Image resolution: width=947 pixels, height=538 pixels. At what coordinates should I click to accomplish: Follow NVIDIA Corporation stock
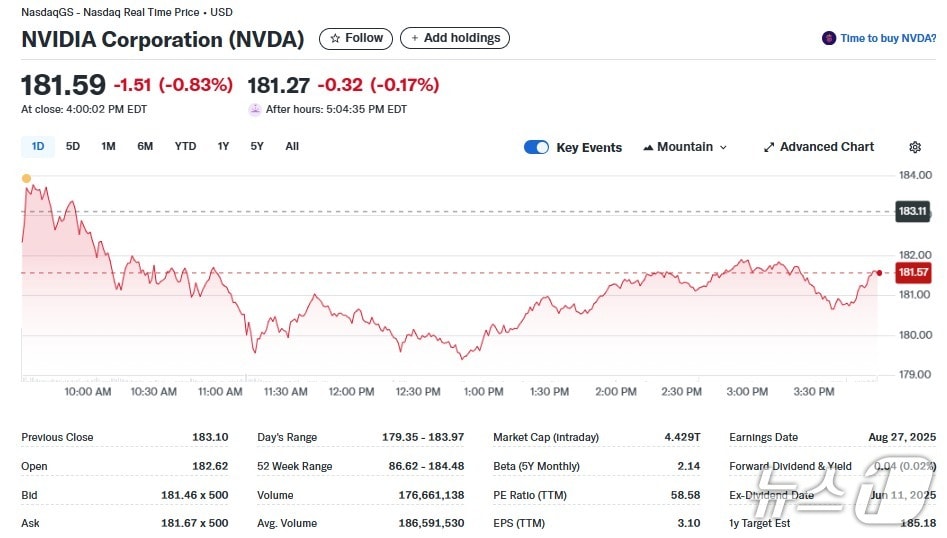356,38
